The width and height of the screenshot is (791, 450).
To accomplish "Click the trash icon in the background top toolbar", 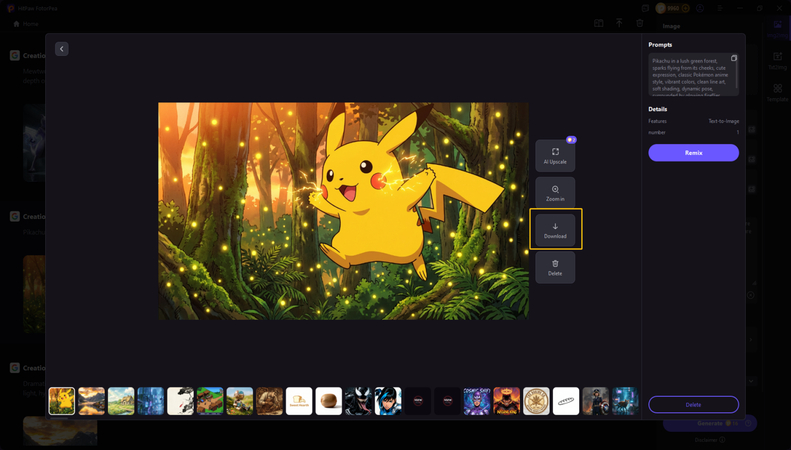I will click(x=640, y=23).
